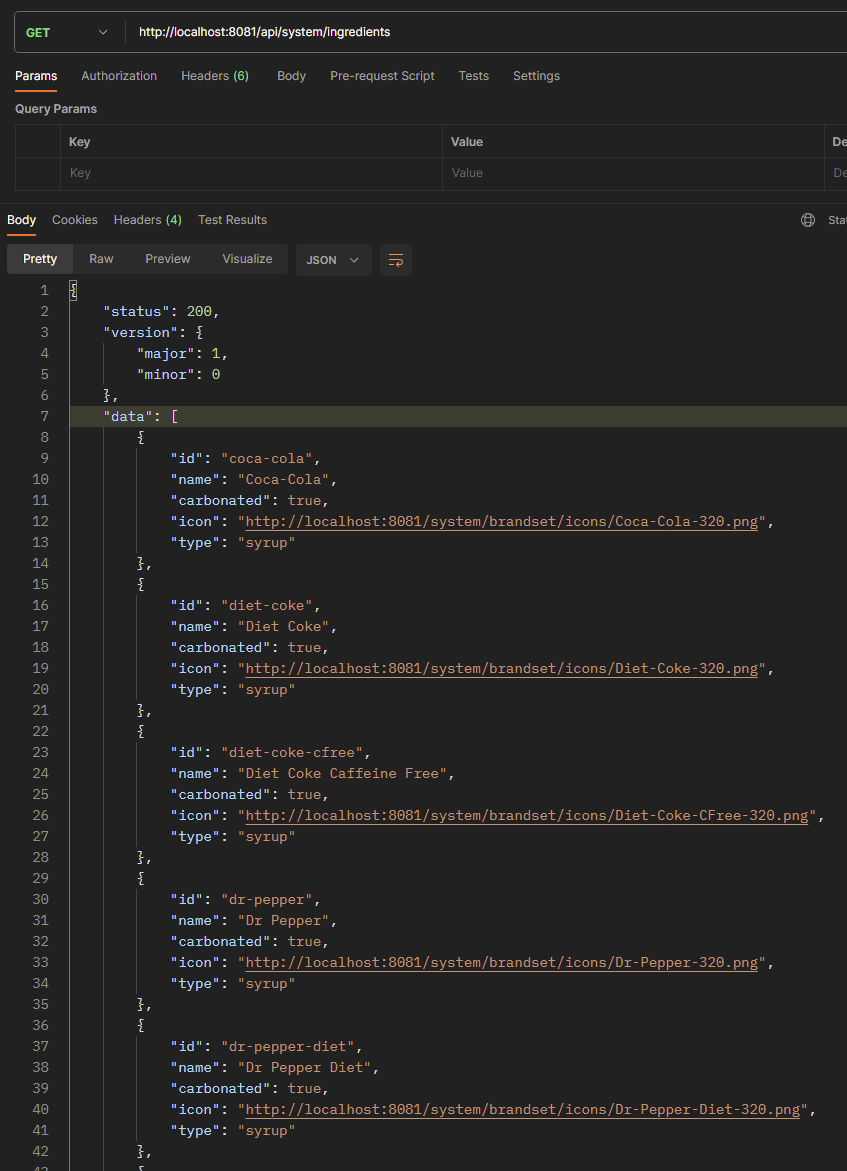Viewport: 847px width, 1171px height.
Task: Toggle the line wrap icon
Action: 396,260
